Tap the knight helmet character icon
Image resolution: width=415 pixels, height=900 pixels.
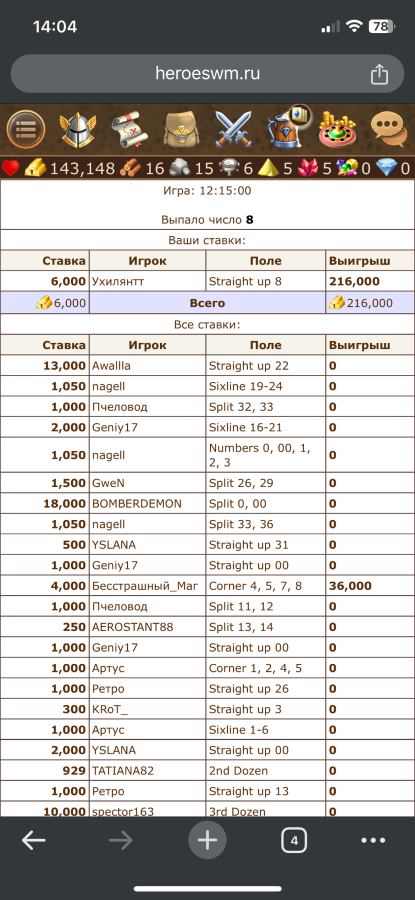(x=78, y=130)
